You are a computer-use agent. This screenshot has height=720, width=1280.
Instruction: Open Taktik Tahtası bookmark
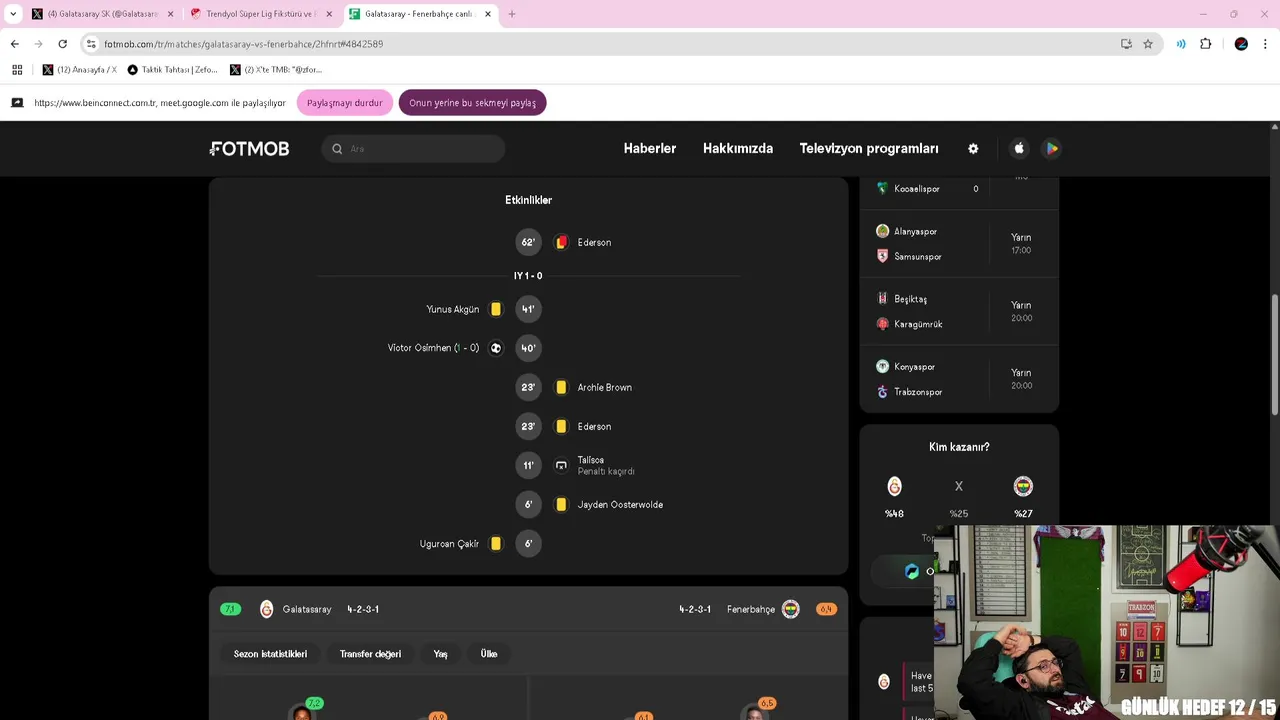(172, 70)
